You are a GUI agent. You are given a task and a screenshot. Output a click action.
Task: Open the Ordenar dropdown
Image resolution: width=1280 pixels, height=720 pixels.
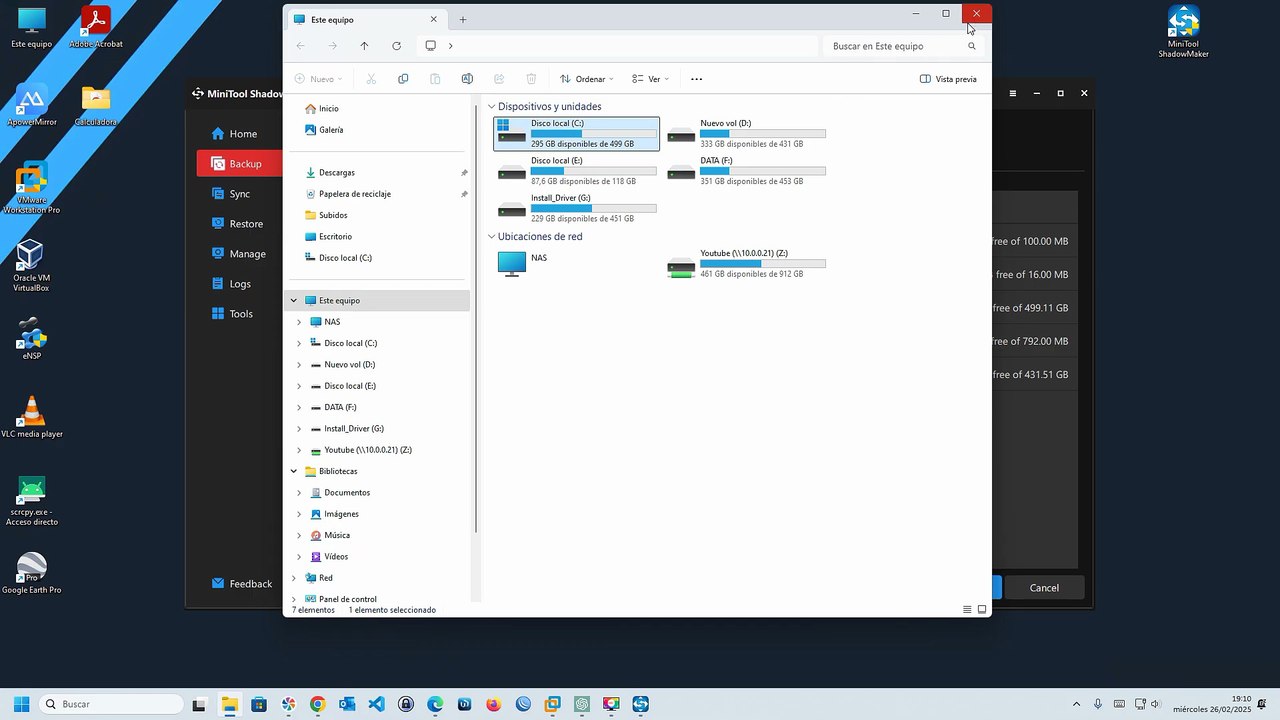[x=587, y=79]
